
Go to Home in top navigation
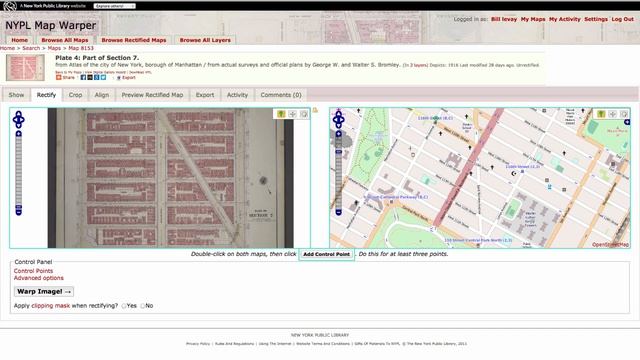click(x=20, y=40)
